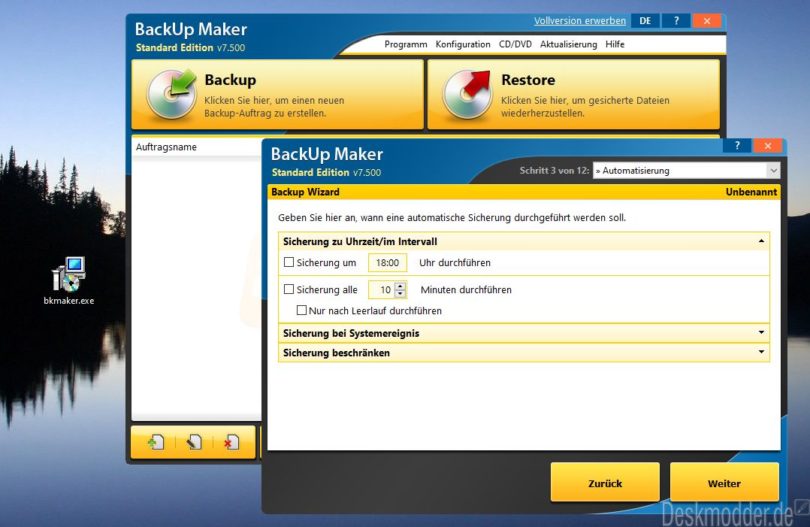810x527 pixels.
Task: Check 'Nur nach Leerlauf durchführen'
Action: click(x=301, y=311)
